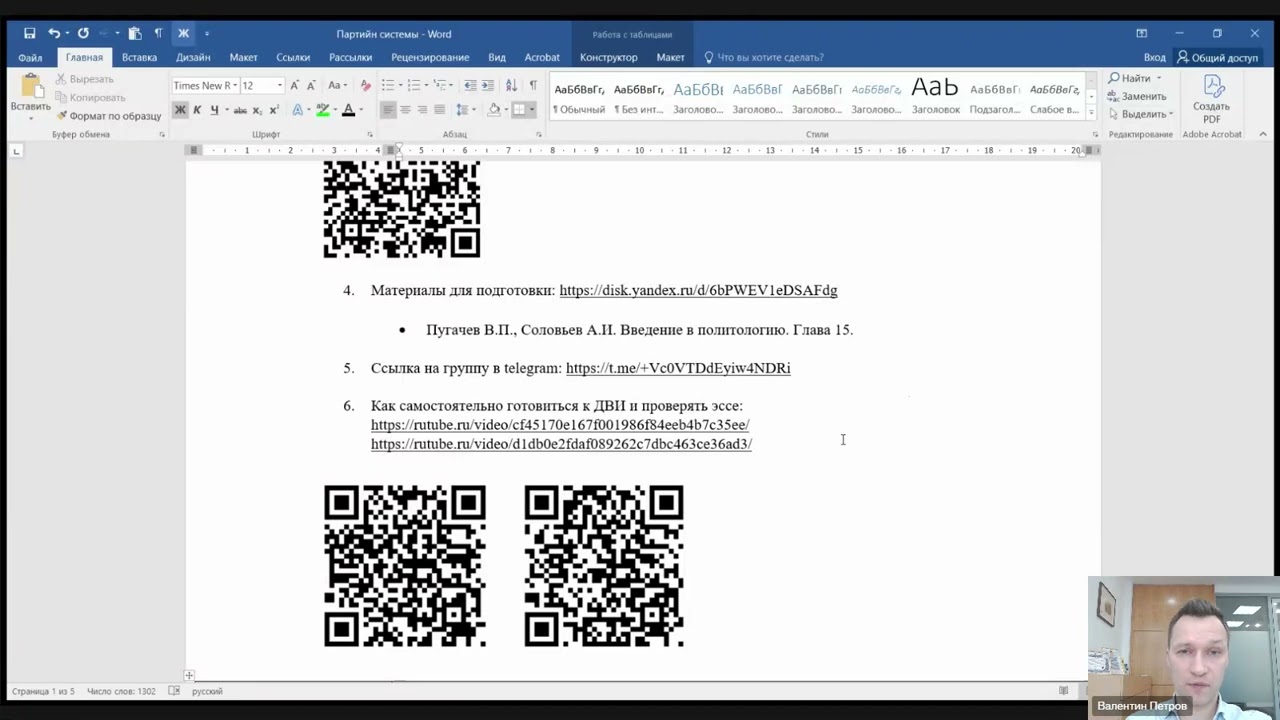
Task: Toggle bold Ж in the Шрифт group
Action: pos(180,110)
